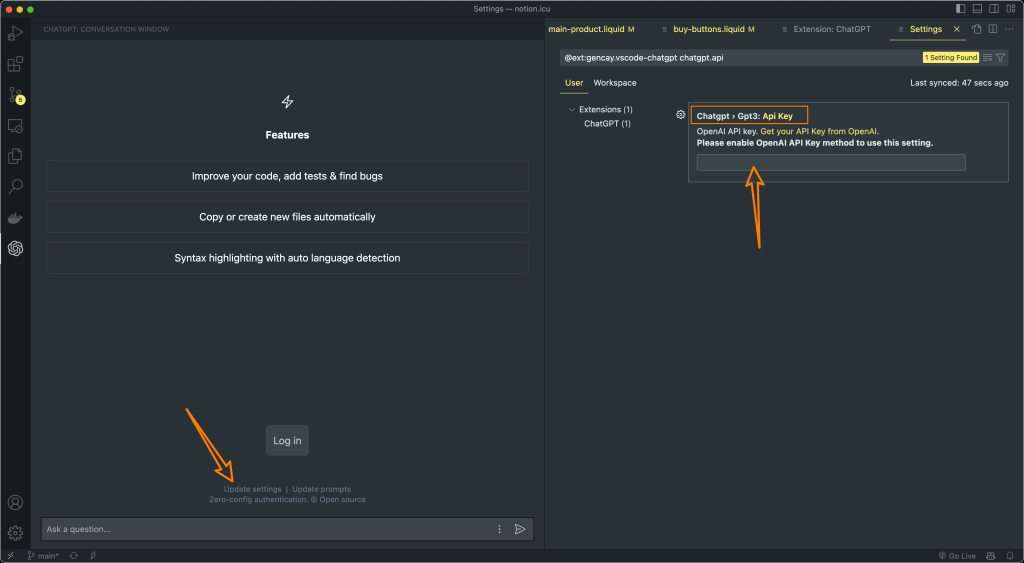Open the Search view magnifier icon
1024x563 pixels.
tap(15, 187)
